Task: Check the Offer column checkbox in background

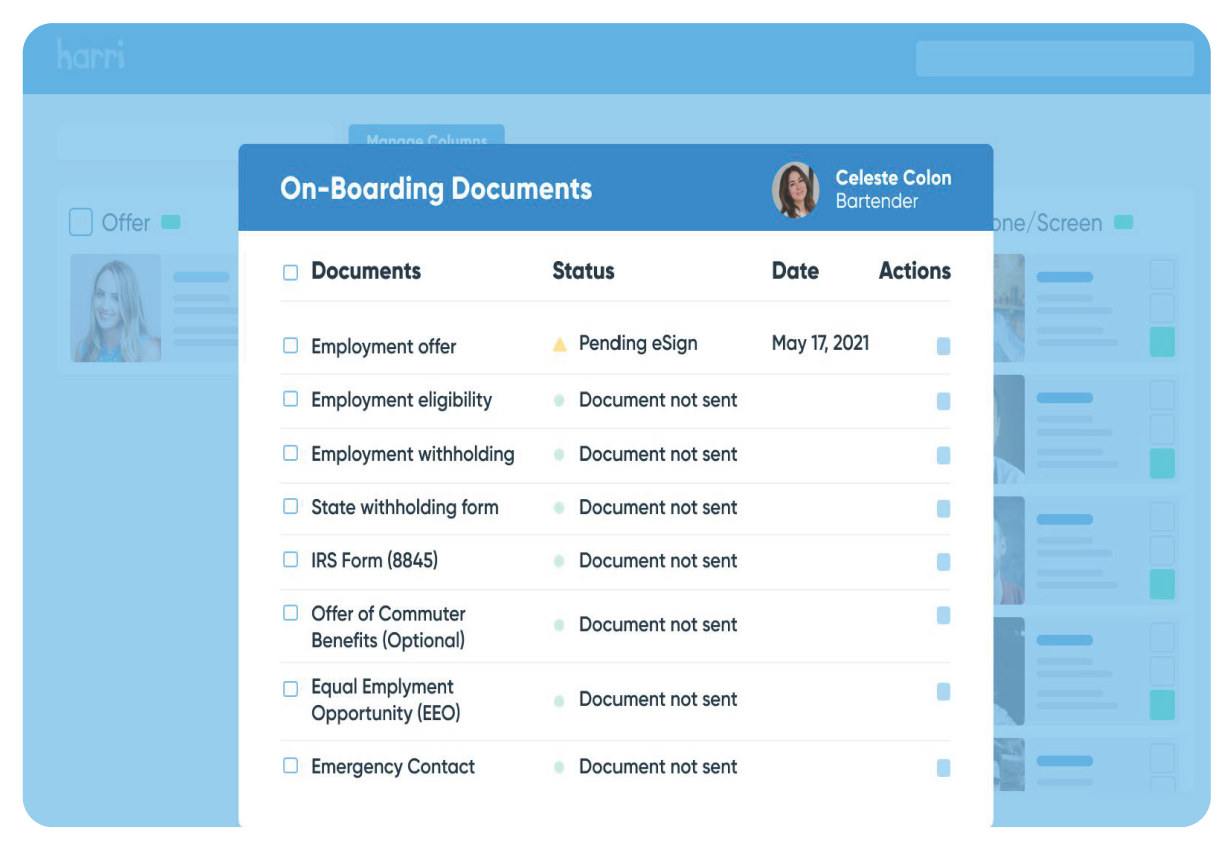Action: click(x=81, y=222)
